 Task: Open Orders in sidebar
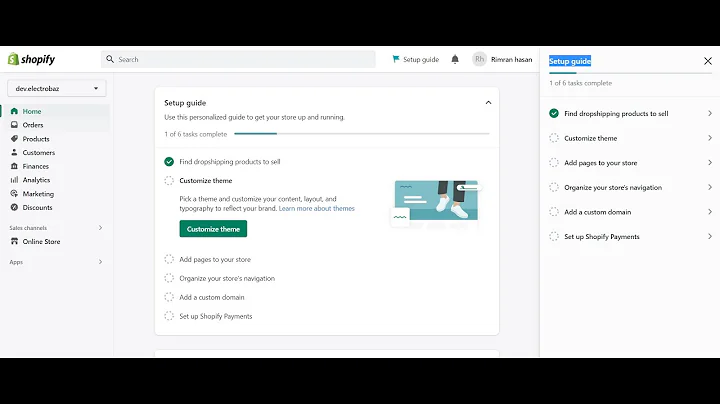click(x=33, y=125)
